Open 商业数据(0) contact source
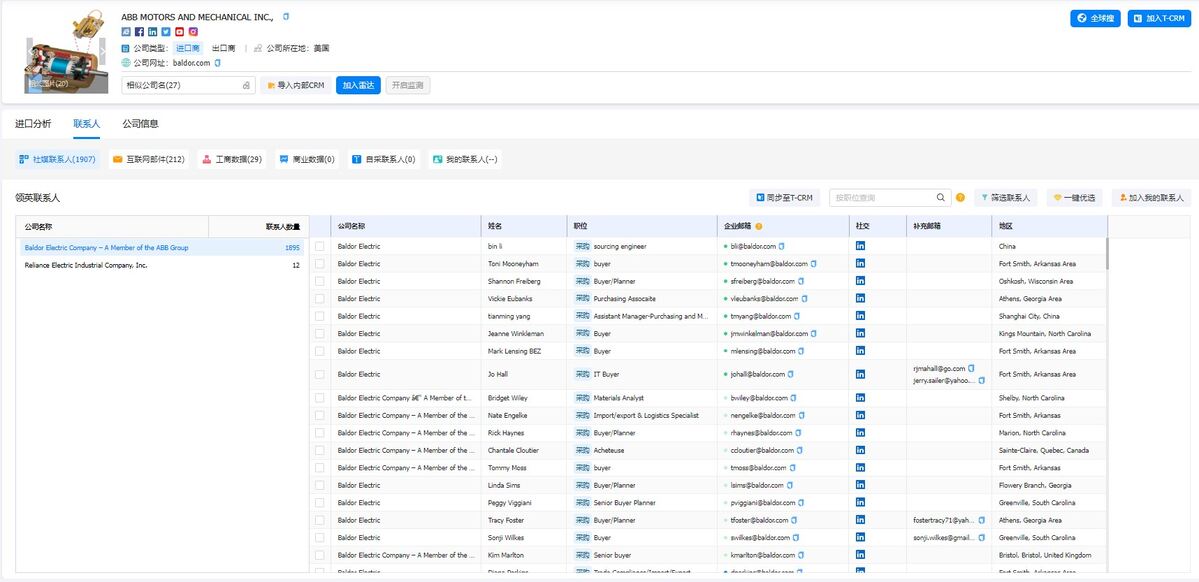Viewport: 1199px width, 582px height. click(307, 160)
